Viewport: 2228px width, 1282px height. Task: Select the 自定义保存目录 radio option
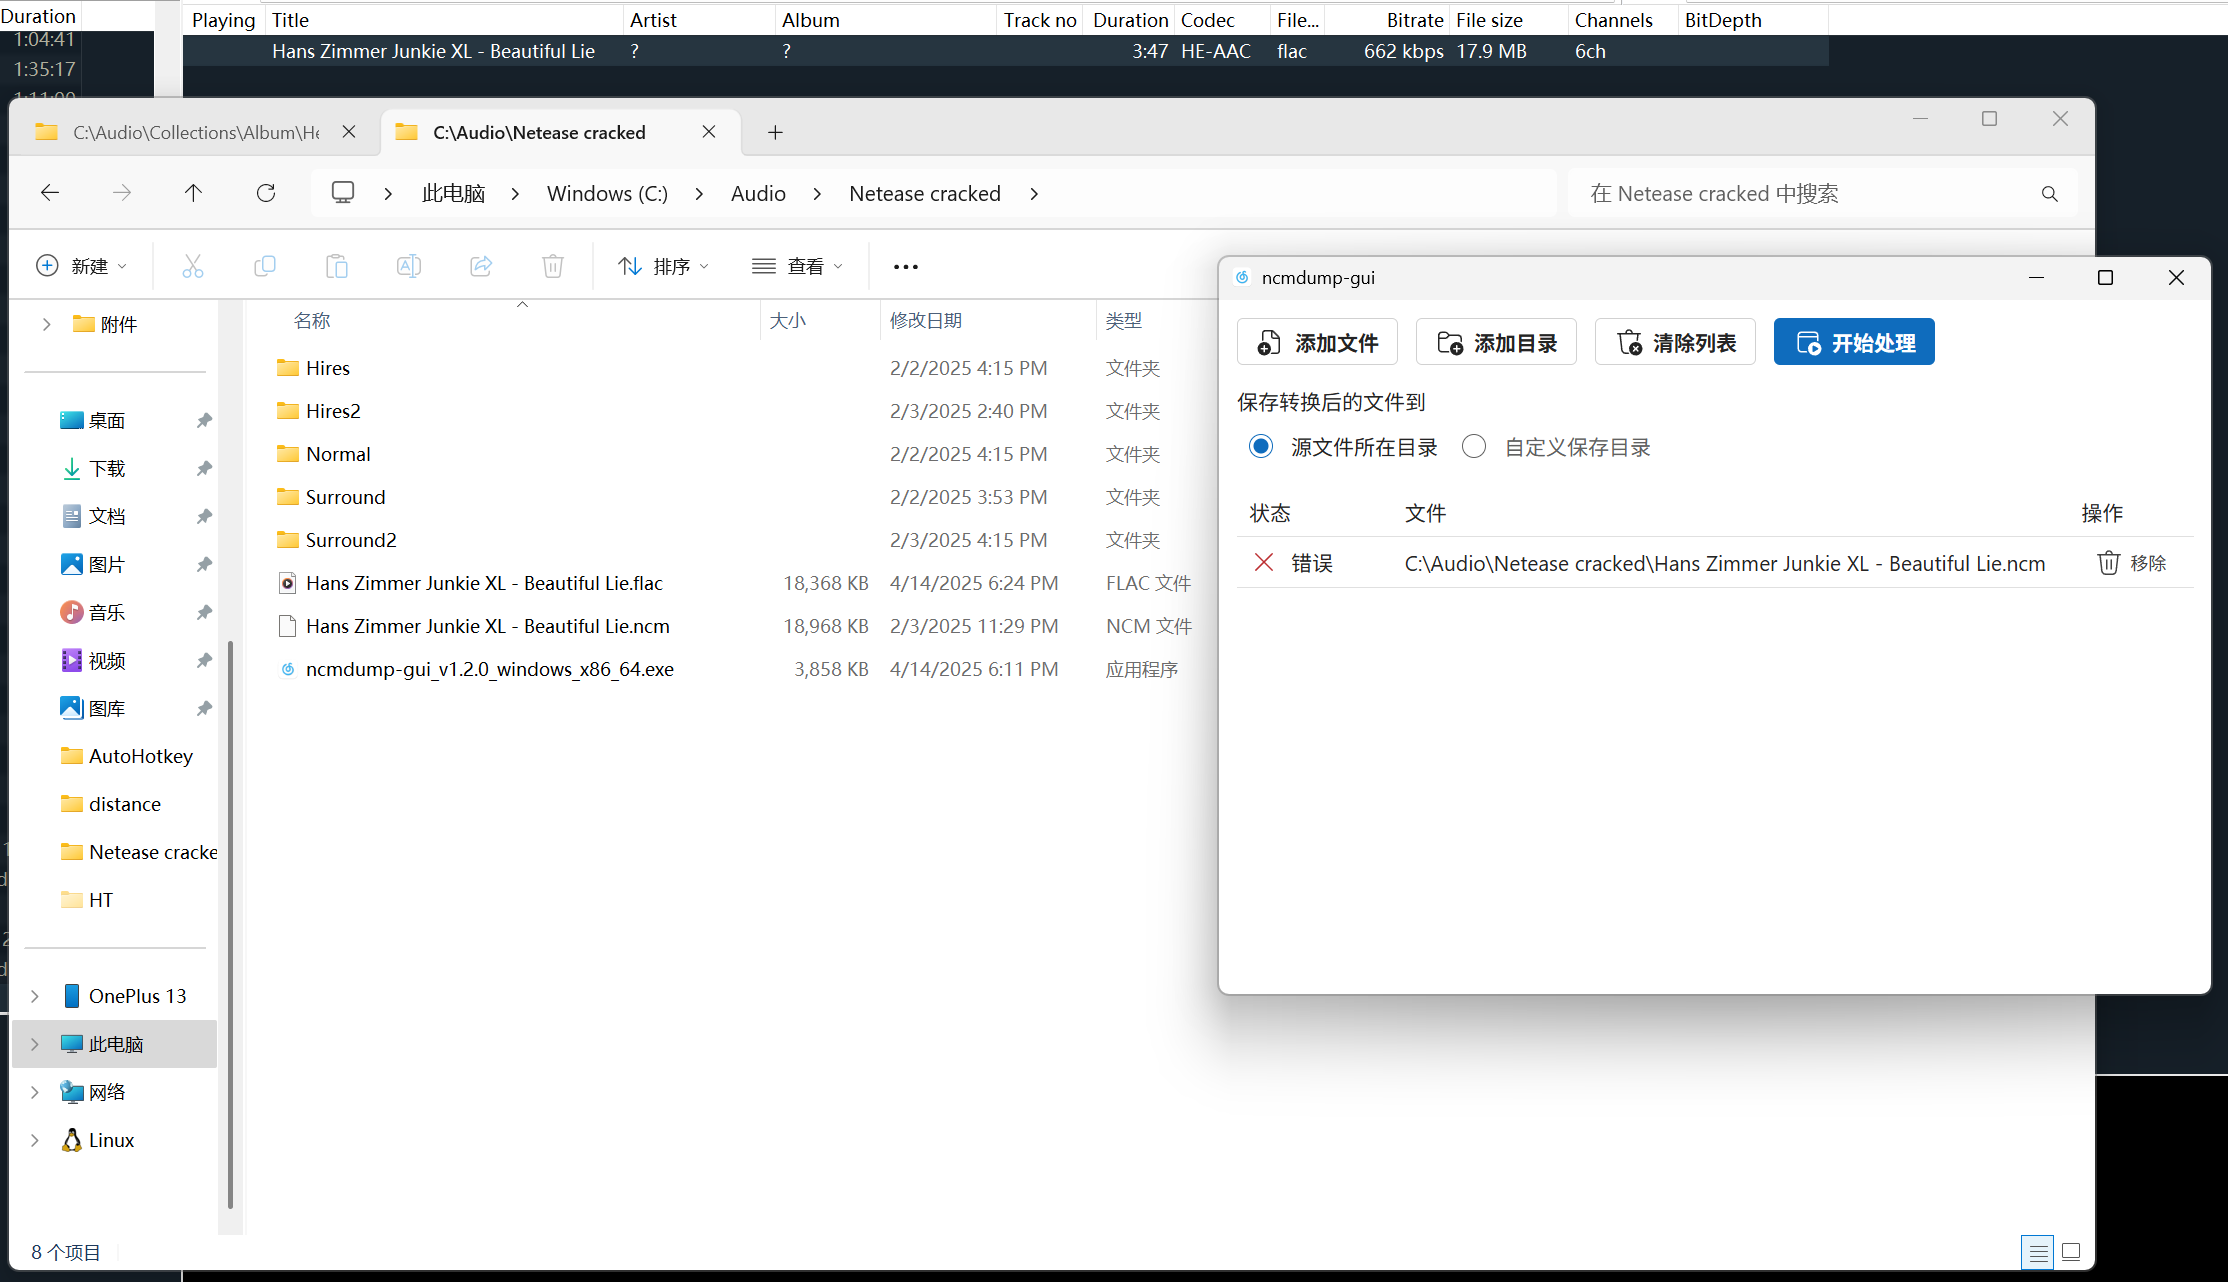tap(1474, 447)
